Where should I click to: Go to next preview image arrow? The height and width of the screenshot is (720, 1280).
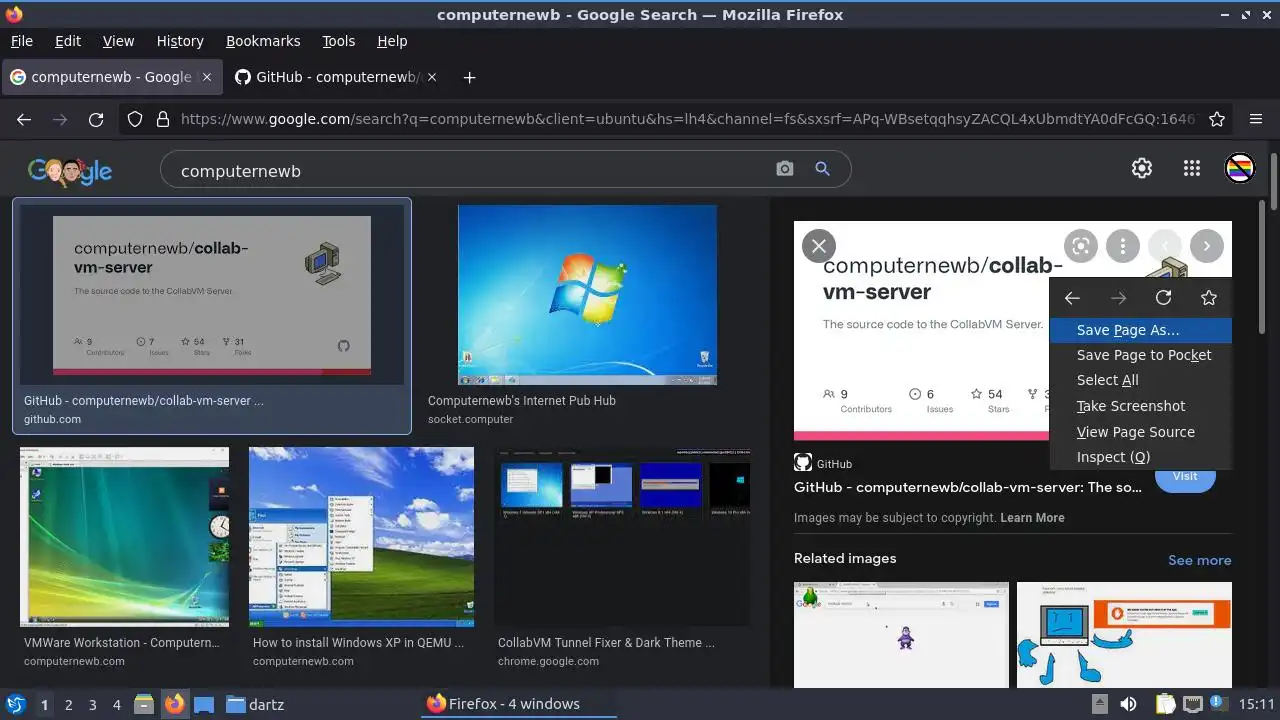coord(1207,245)
